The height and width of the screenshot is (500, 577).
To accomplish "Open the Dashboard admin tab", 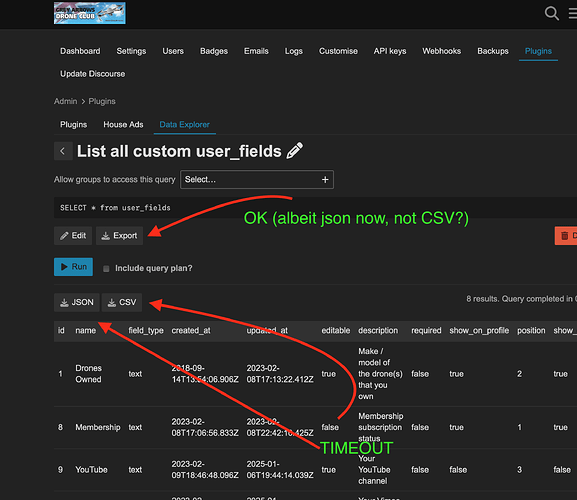I will (80, 51).
